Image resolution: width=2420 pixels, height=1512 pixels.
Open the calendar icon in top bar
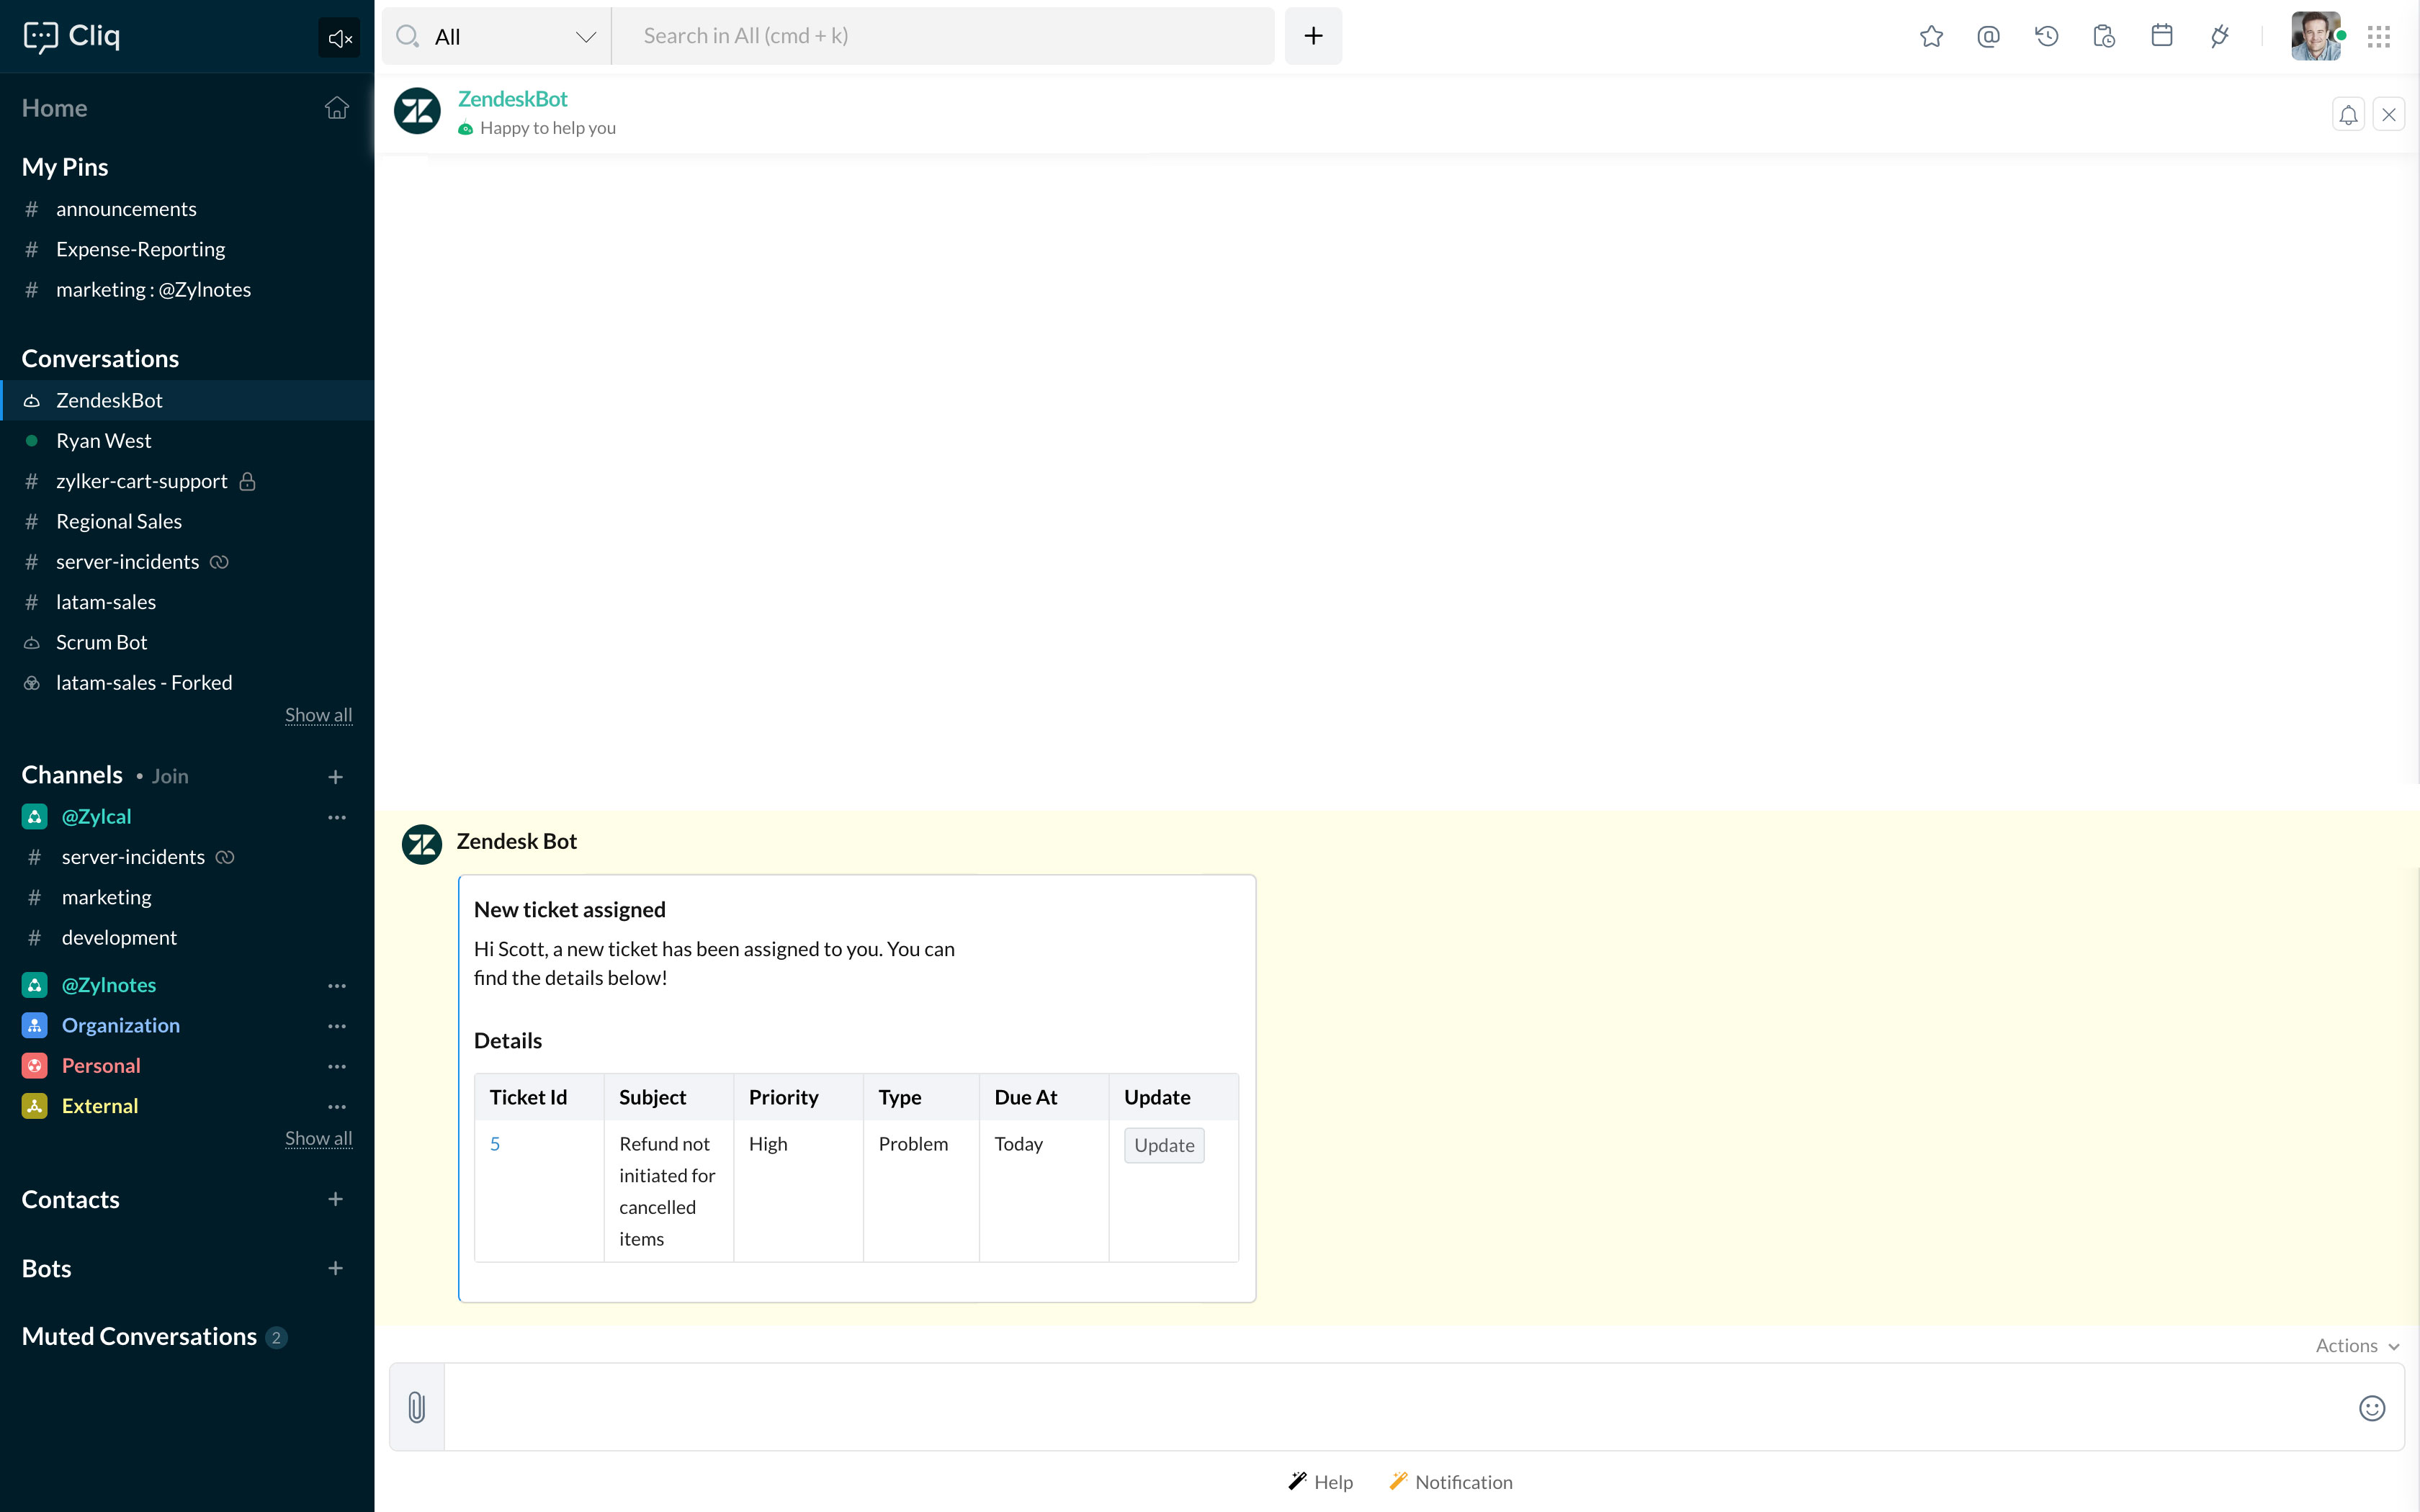click(2161, 37)
